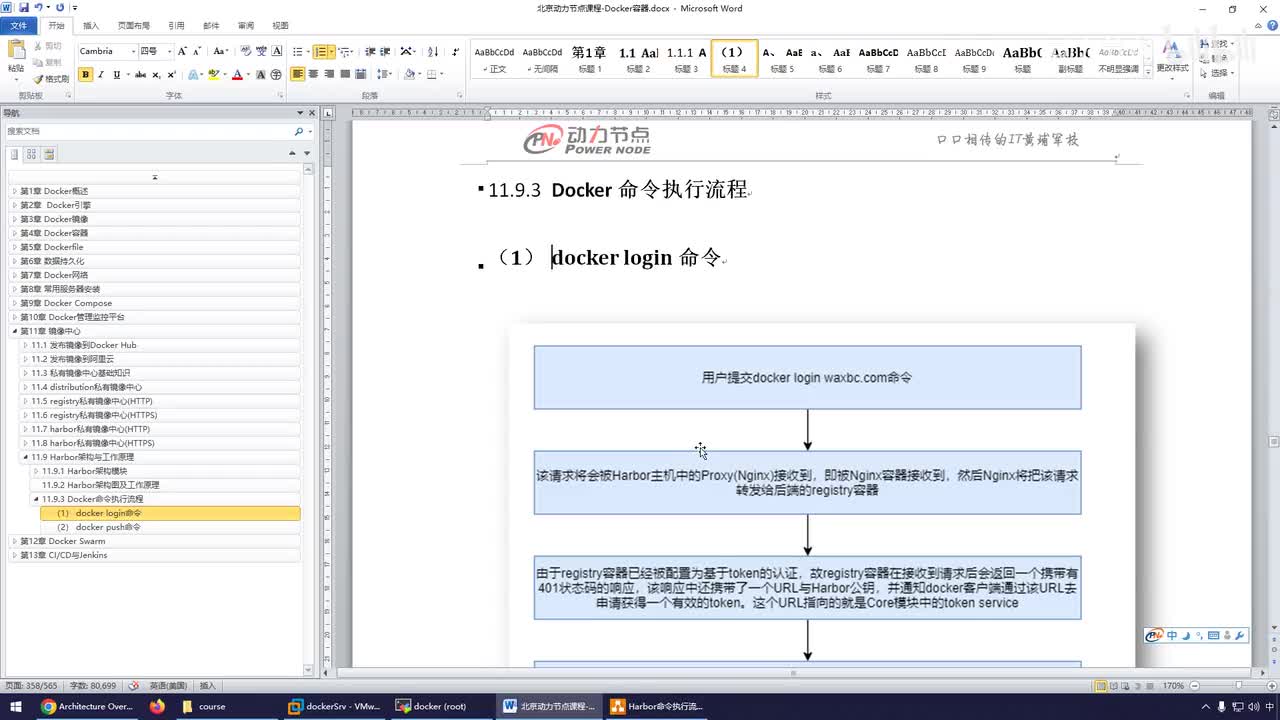1280x720 pixels.
Task: Click the Paste (粘贴) icon
Action: click(16, 50)
